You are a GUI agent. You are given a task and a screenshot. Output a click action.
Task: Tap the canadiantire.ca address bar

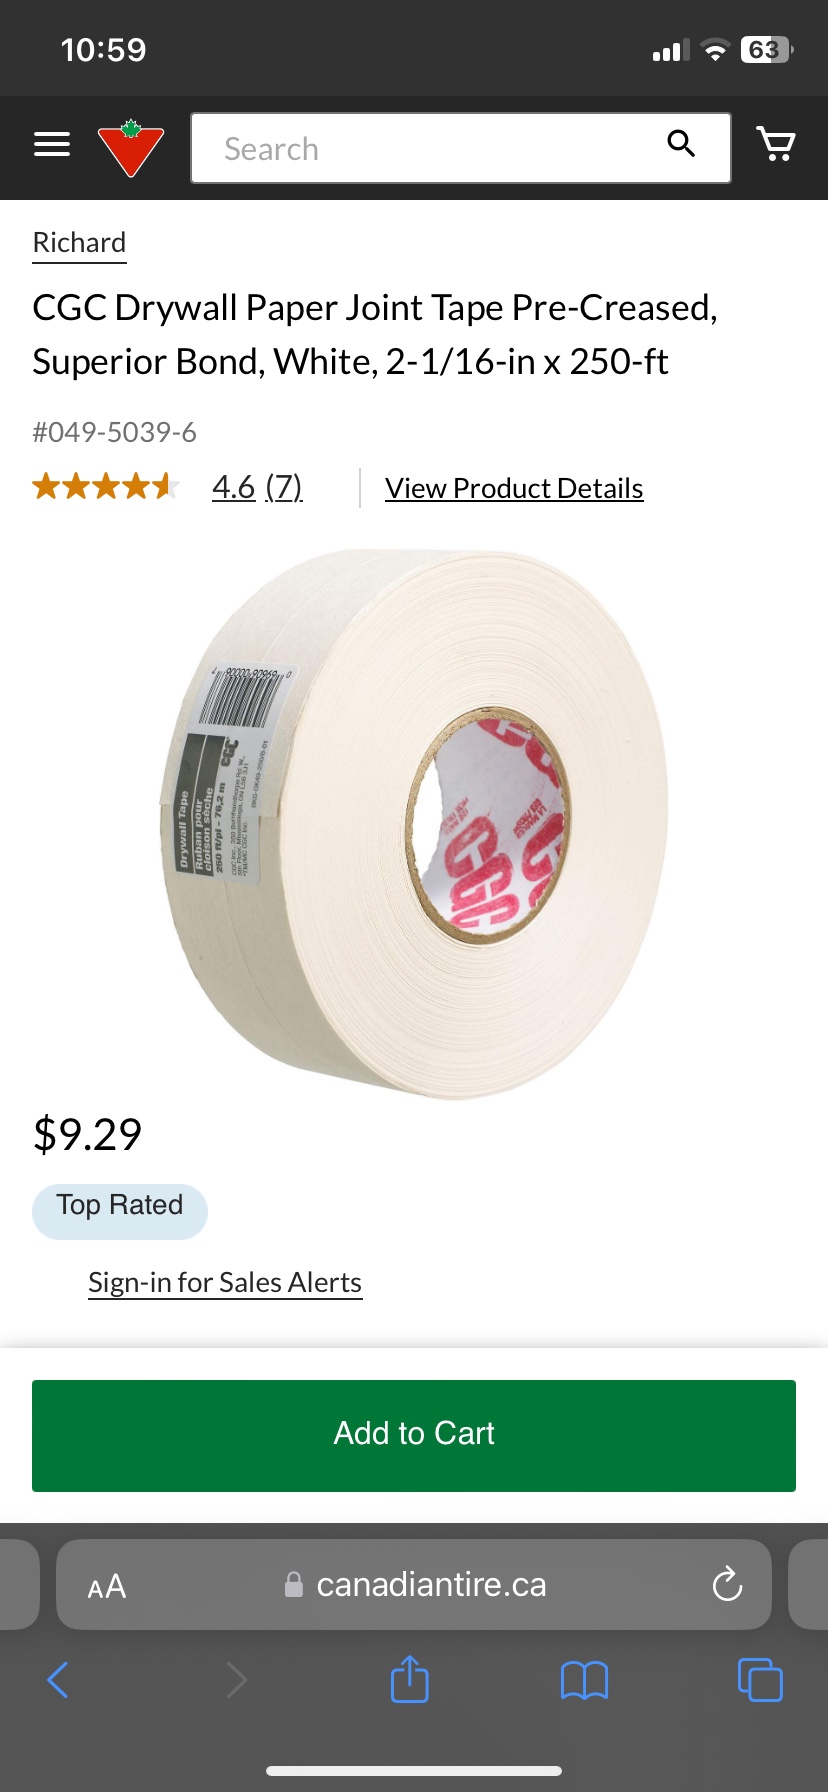[414, 1584]
